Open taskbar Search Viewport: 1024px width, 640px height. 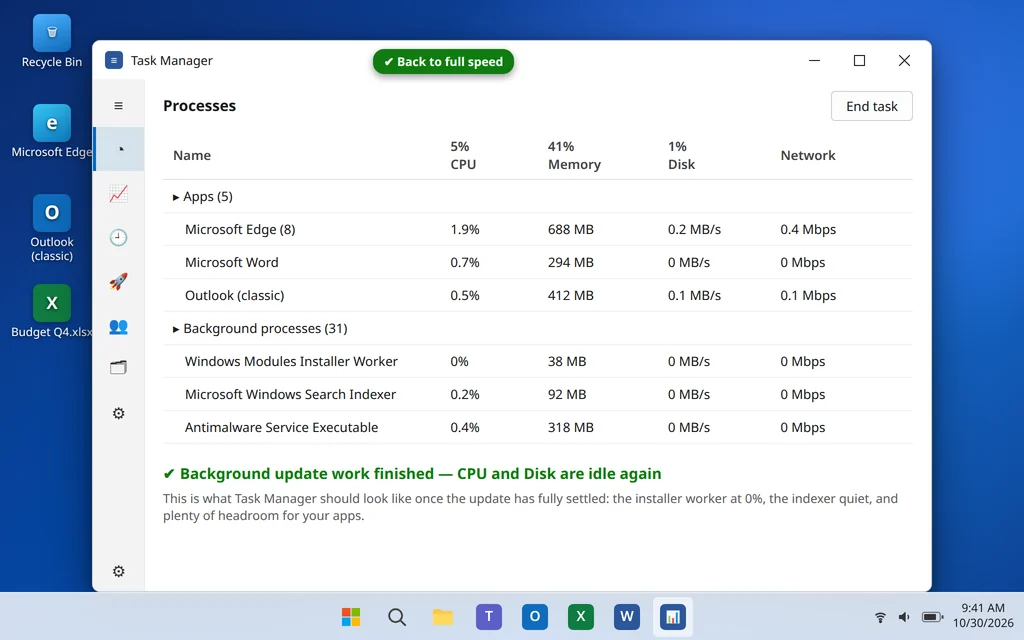(x=396, y=616)
